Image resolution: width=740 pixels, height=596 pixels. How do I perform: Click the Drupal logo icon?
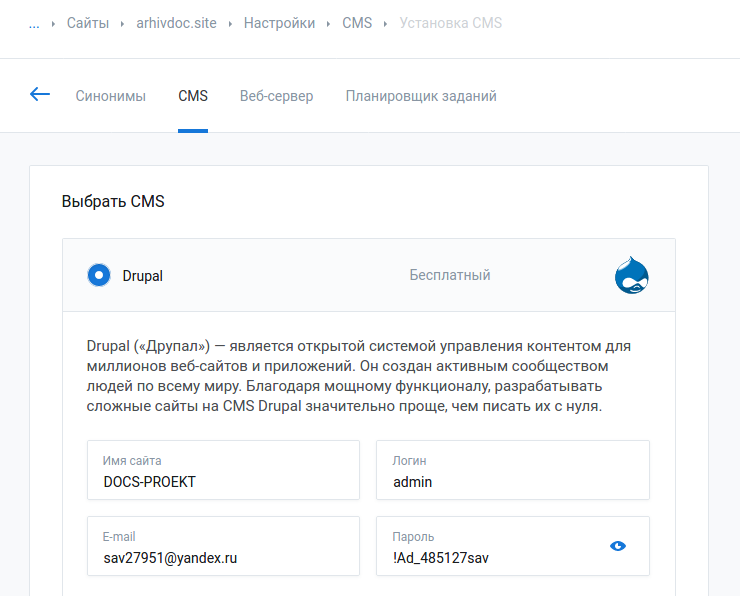coord(631,275)
